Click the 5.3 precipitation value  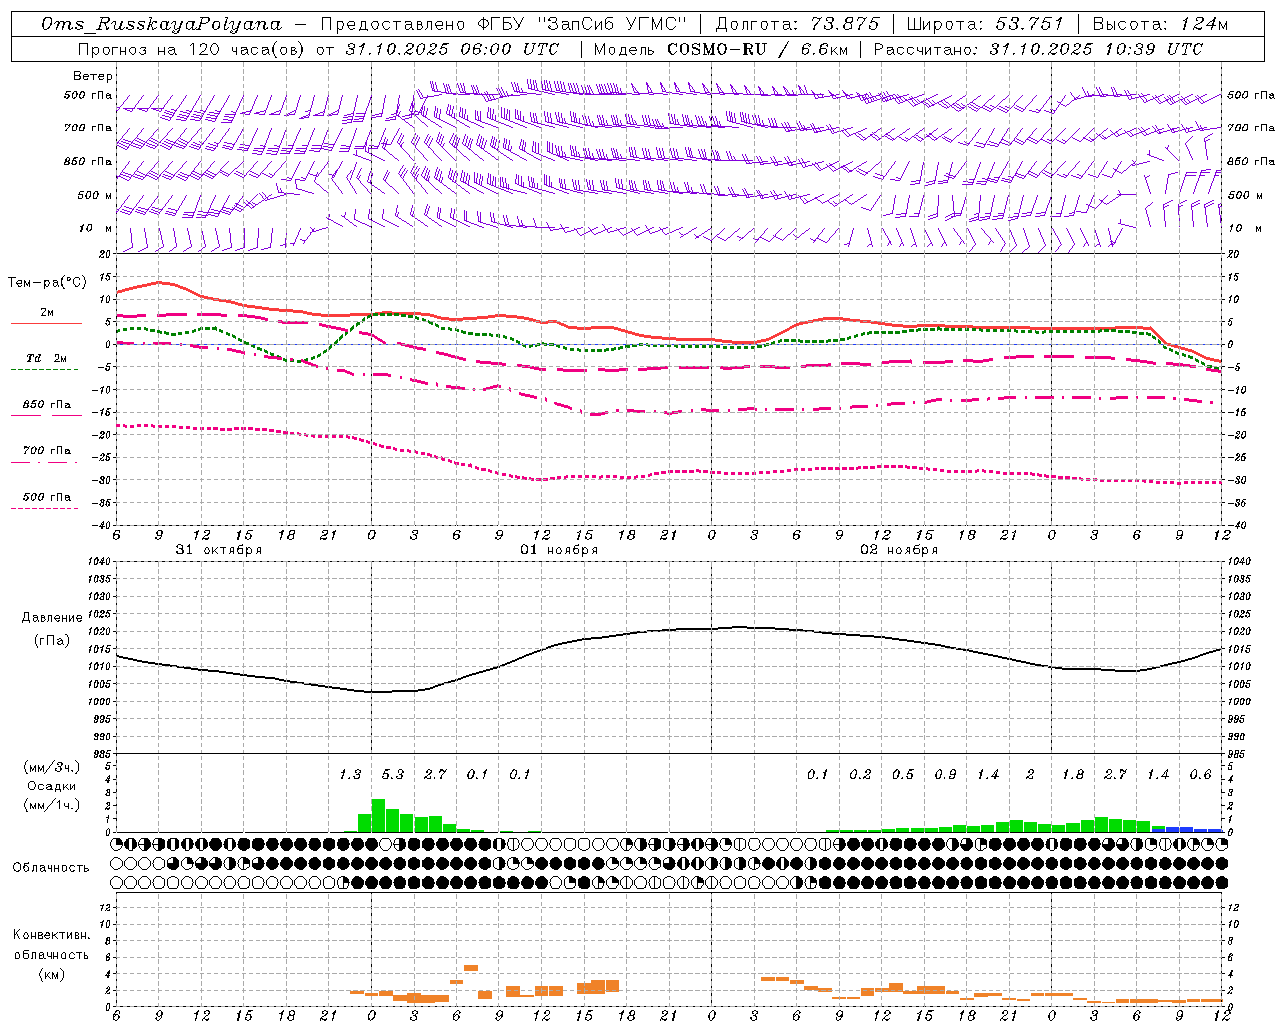(393, 775)
